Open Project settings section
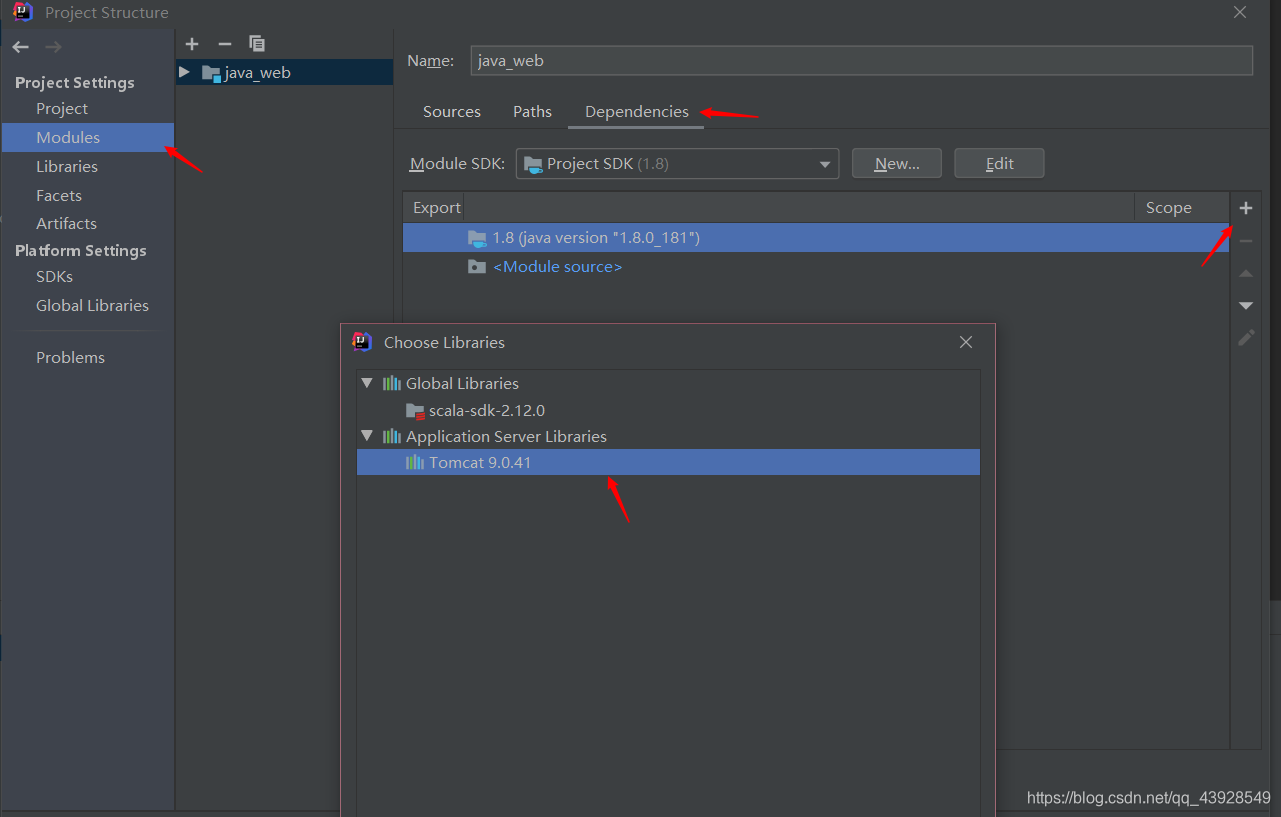 pyautogui.click(x=62, y=109)
